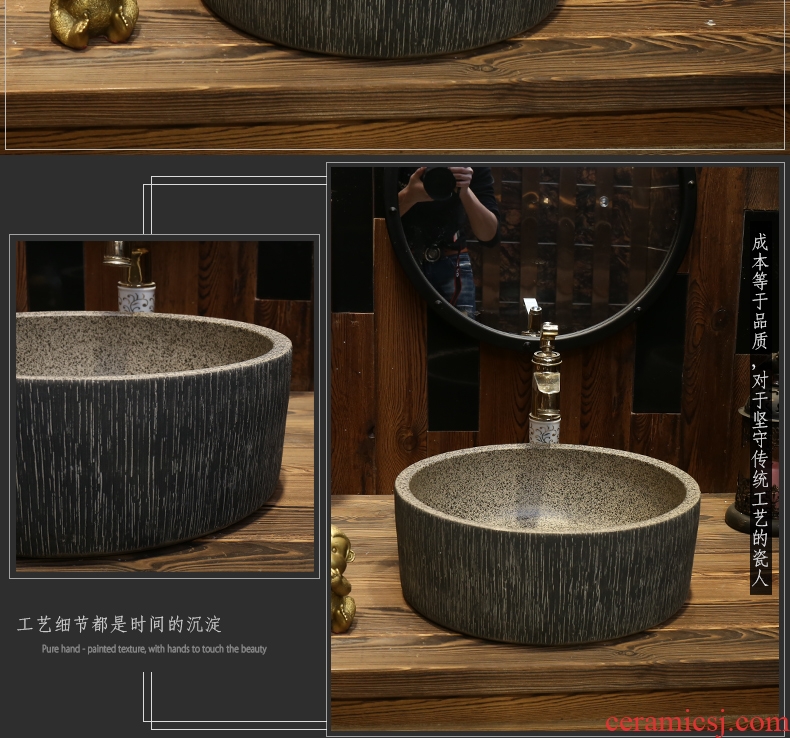Select the vertical Chinese text 成本等于品质
The image size is (790, 738).
(760, 290)
